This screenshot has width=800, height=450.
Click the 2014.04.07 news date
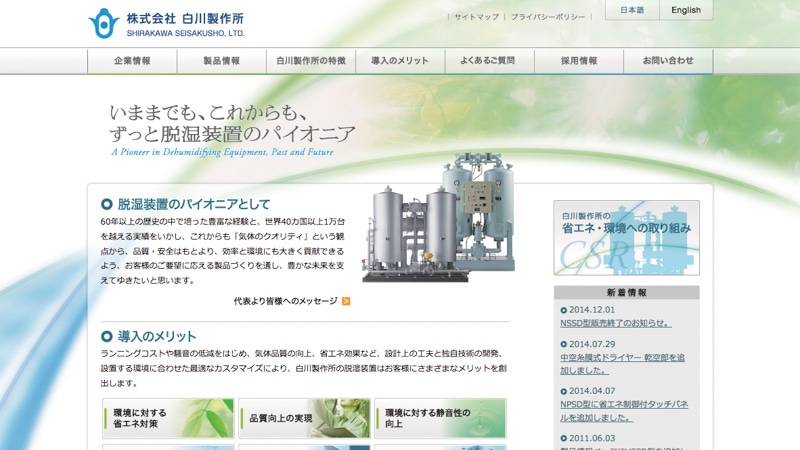pyautogui.click(x=592, y=391)
